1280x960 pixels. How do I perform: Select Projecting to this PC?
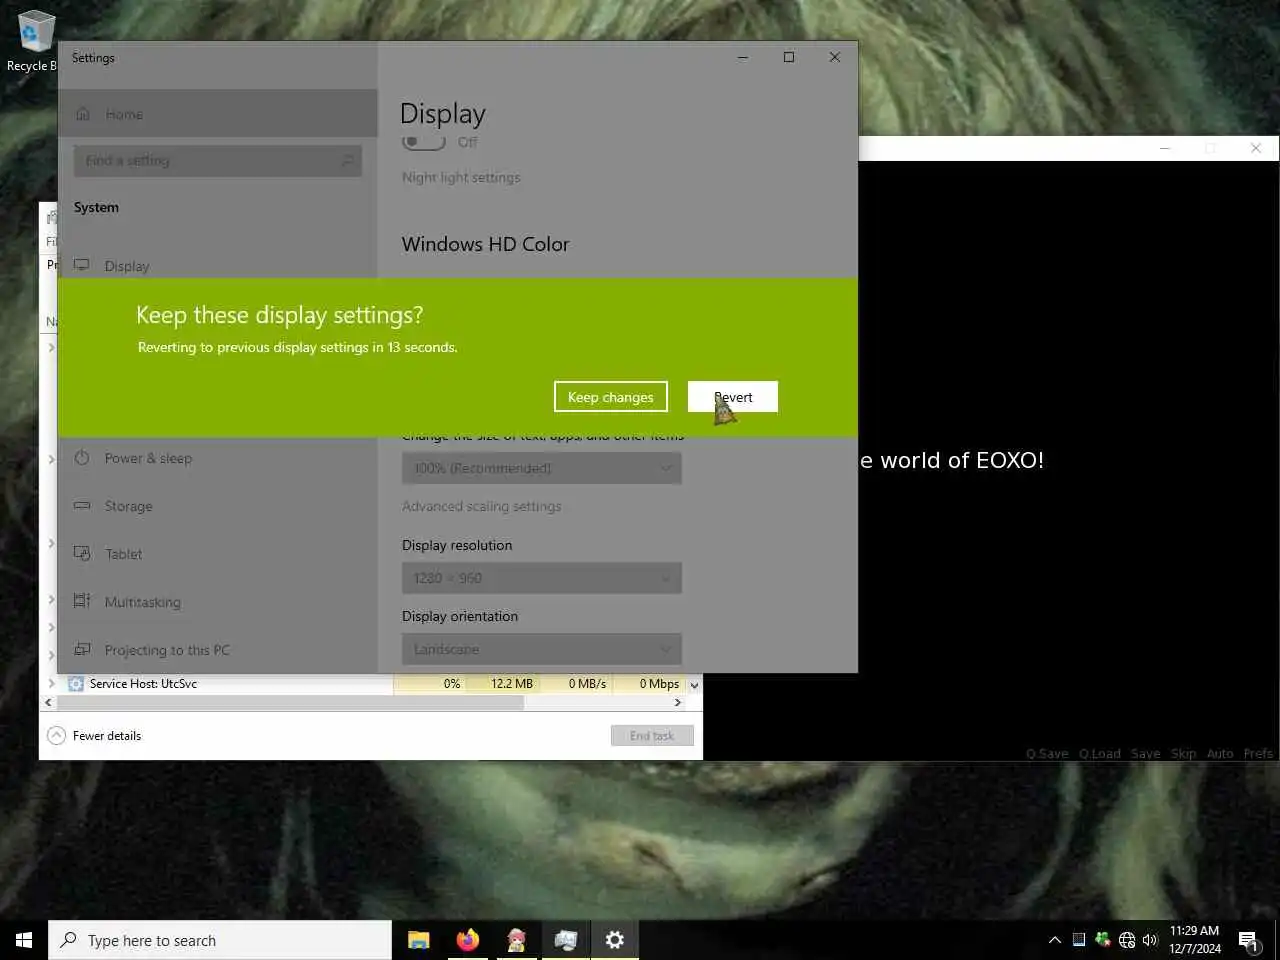pos(218,650)
